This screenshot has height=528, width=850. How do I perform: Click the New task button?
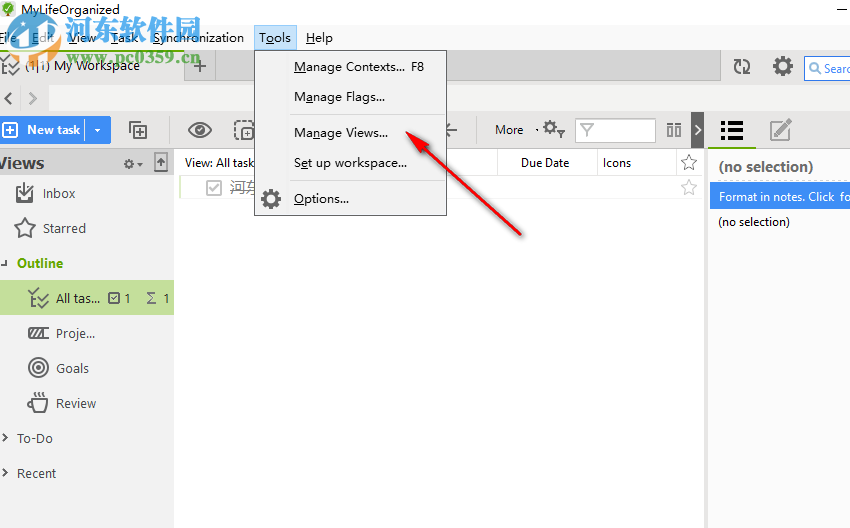[x=43, y=130]
